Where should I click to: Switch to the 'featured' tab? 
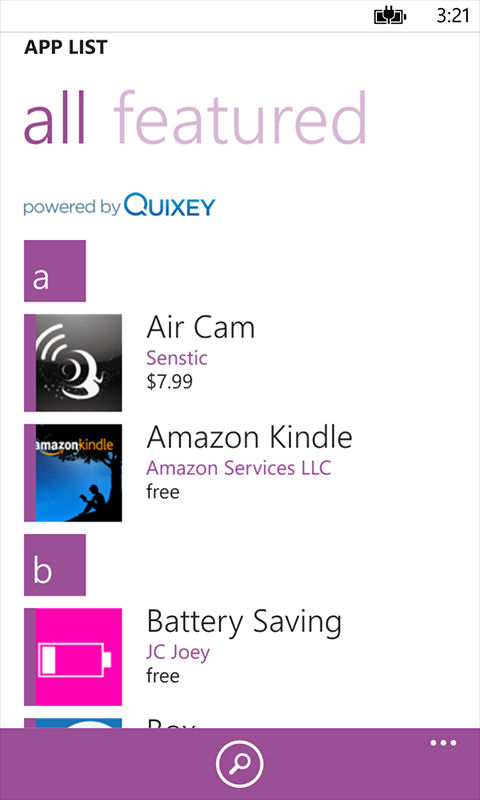pos(239,118)
